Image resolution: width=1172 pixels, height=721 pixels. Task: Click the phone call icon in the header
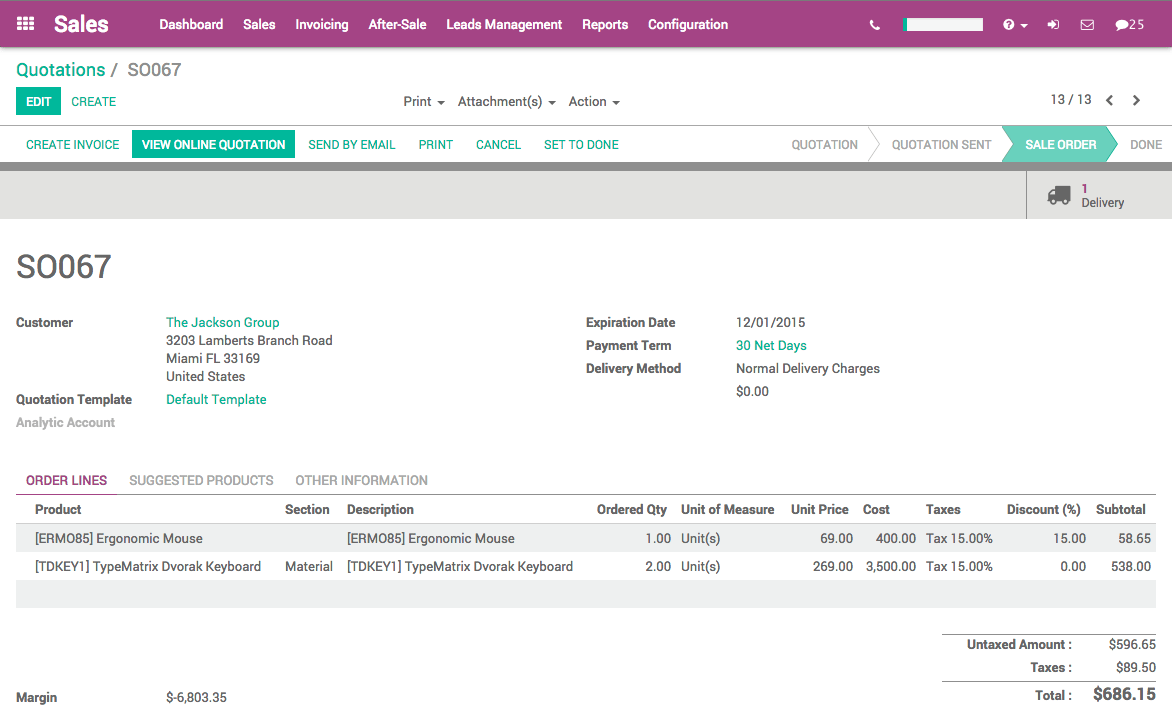click(x=874, y=23)
